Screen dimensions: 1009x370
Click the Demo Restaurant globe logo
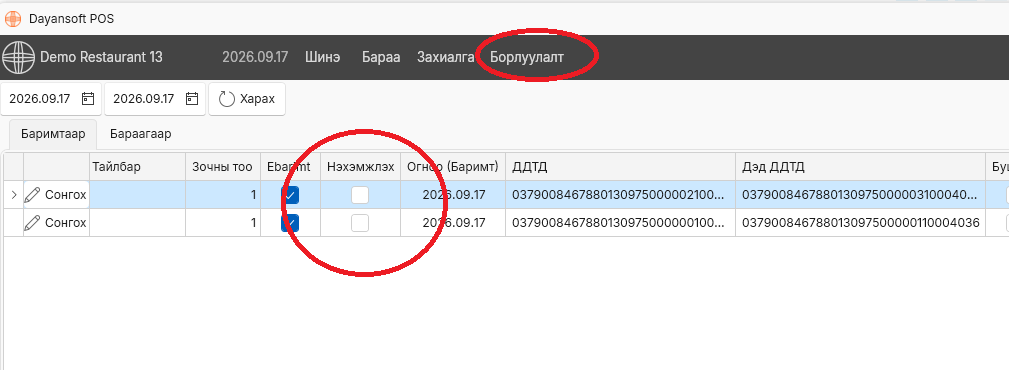click(x=17, y=57)
